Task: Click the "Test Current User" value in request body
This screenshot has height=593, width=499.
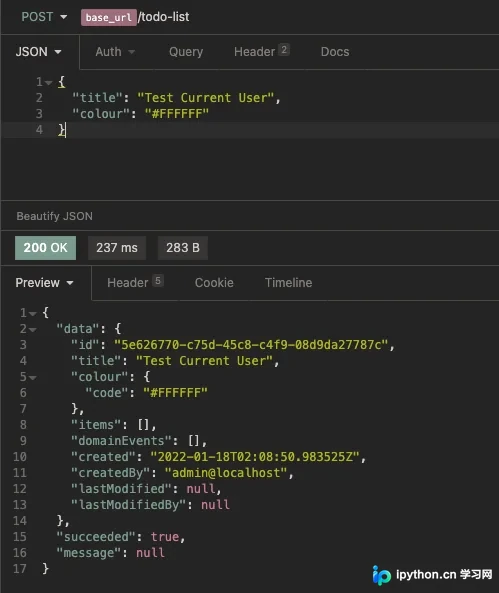Action: [x=205, y=98]
